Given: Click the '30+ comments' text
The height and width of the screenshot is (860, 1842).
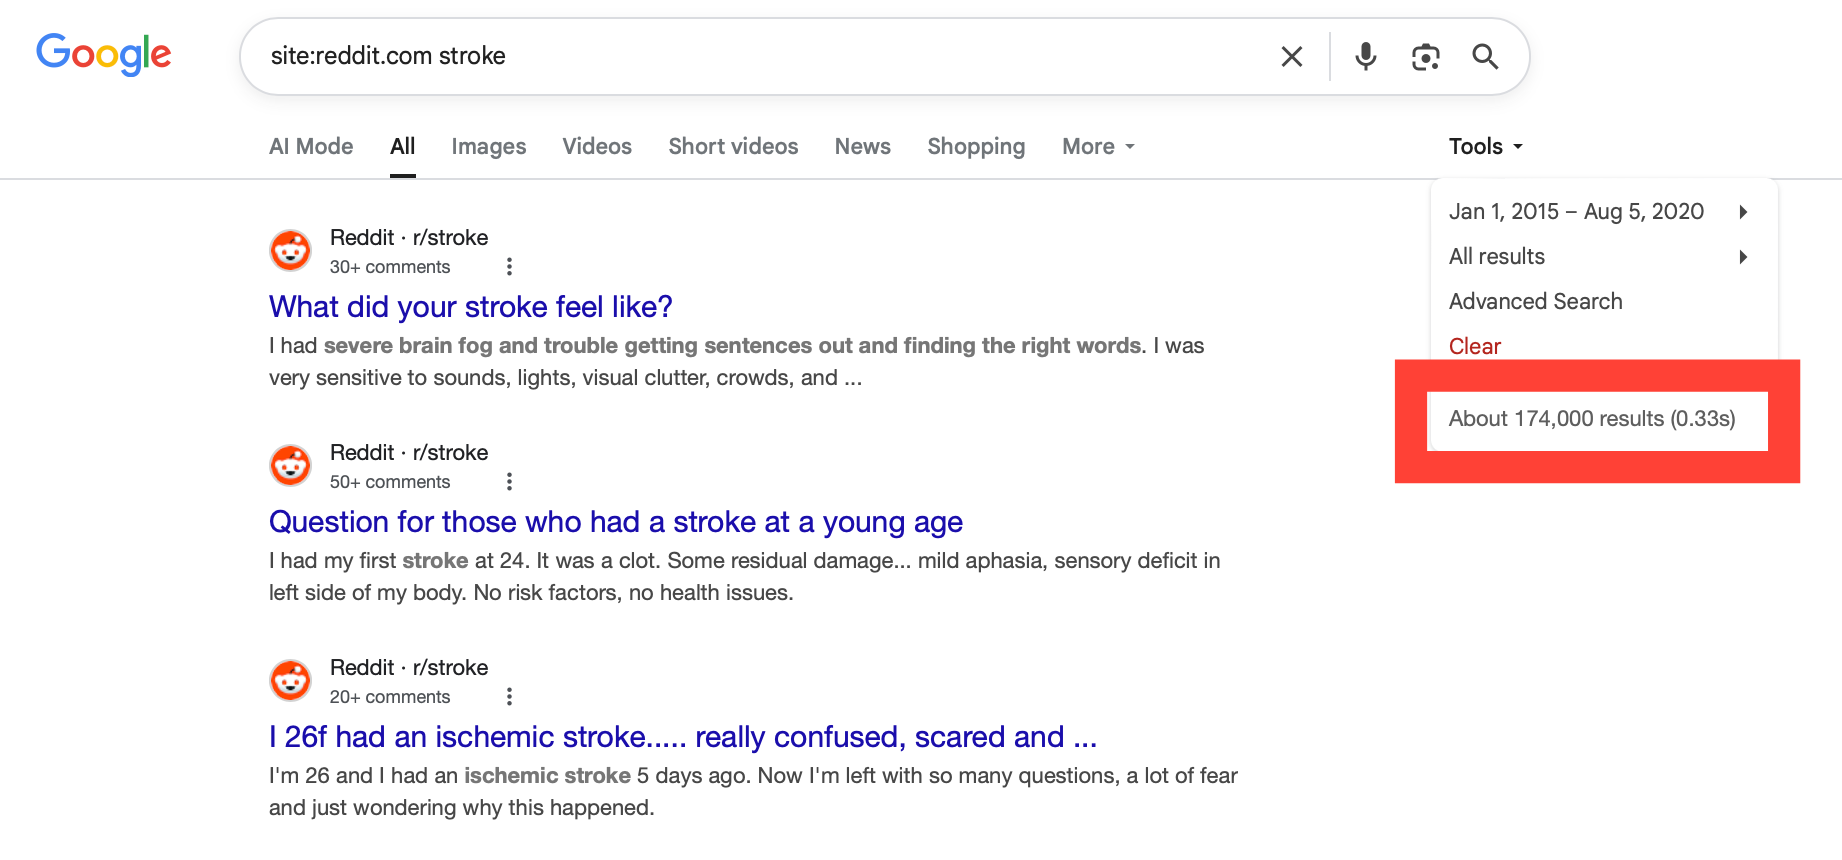Looking at the screenshot, I should (390, 267).
